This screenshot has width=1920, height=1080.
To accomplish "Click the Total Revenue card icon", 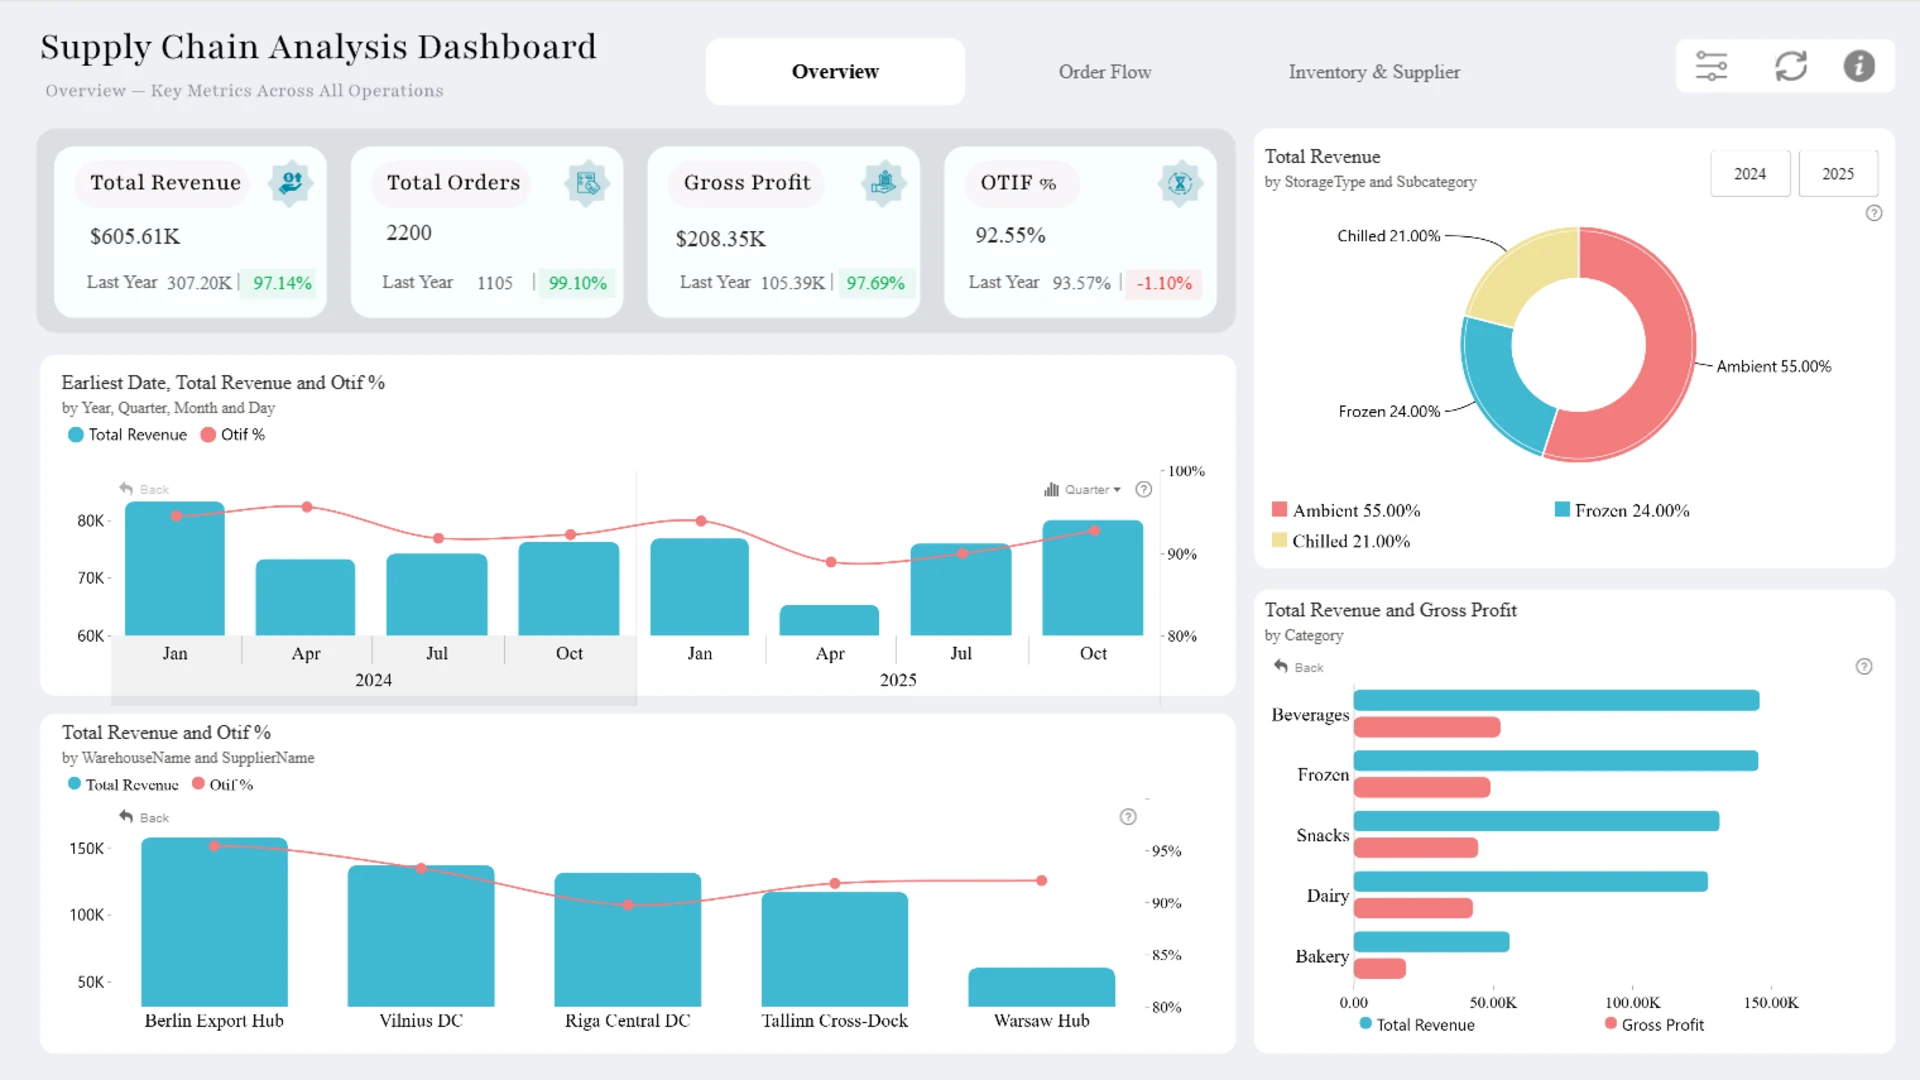I will click(291, 183).
